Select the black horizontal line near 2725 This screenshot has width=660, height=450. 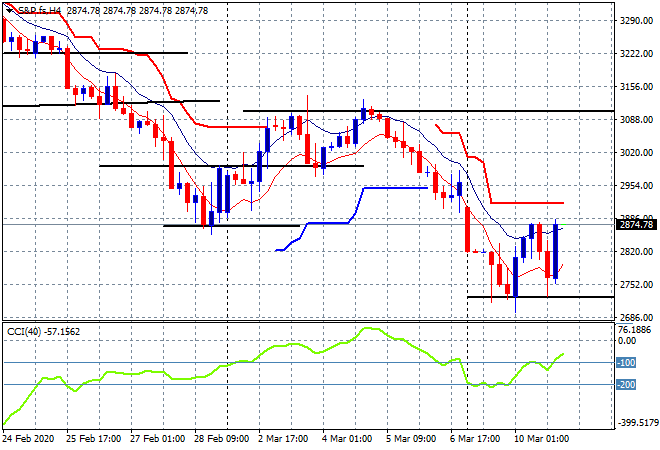pyautogui.click(x=540, y=297)
